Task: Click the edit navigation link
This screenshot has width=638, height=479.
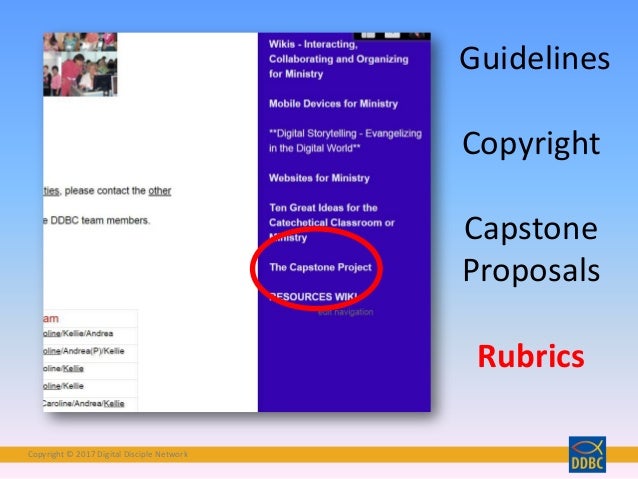Action: tap(345, 312)
